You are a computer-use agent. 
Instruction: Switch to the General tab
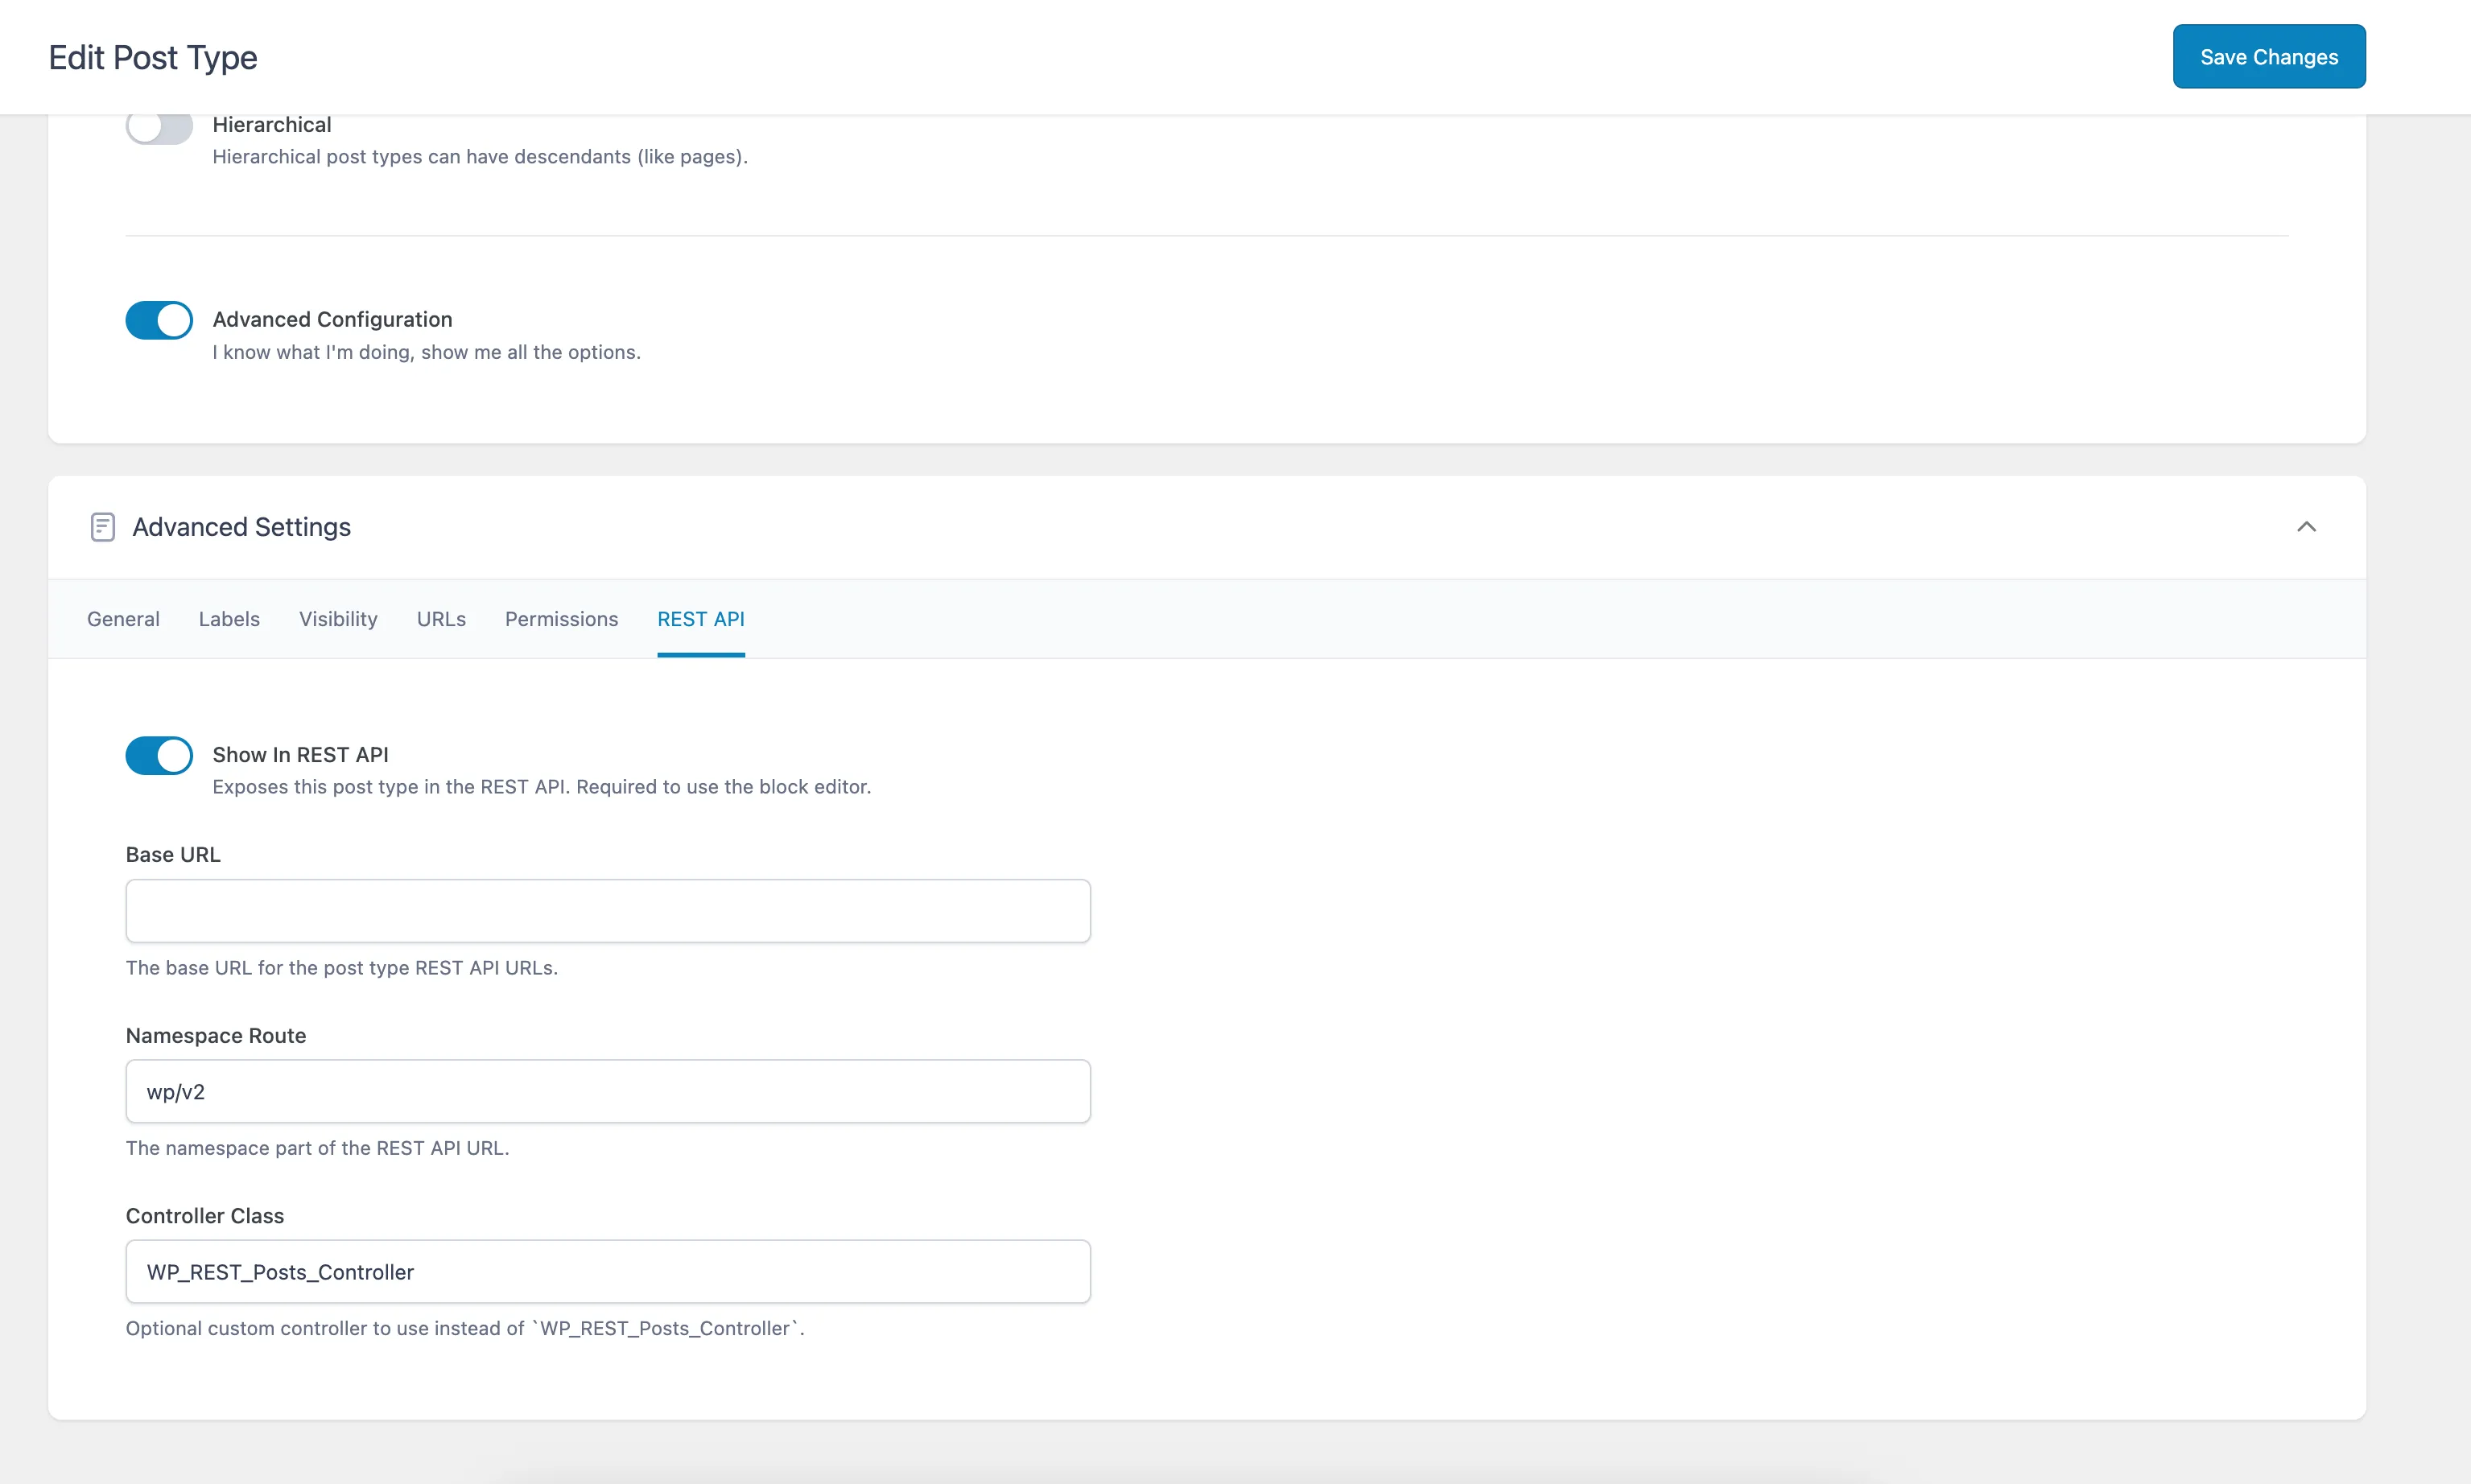[x=123, y=619]
